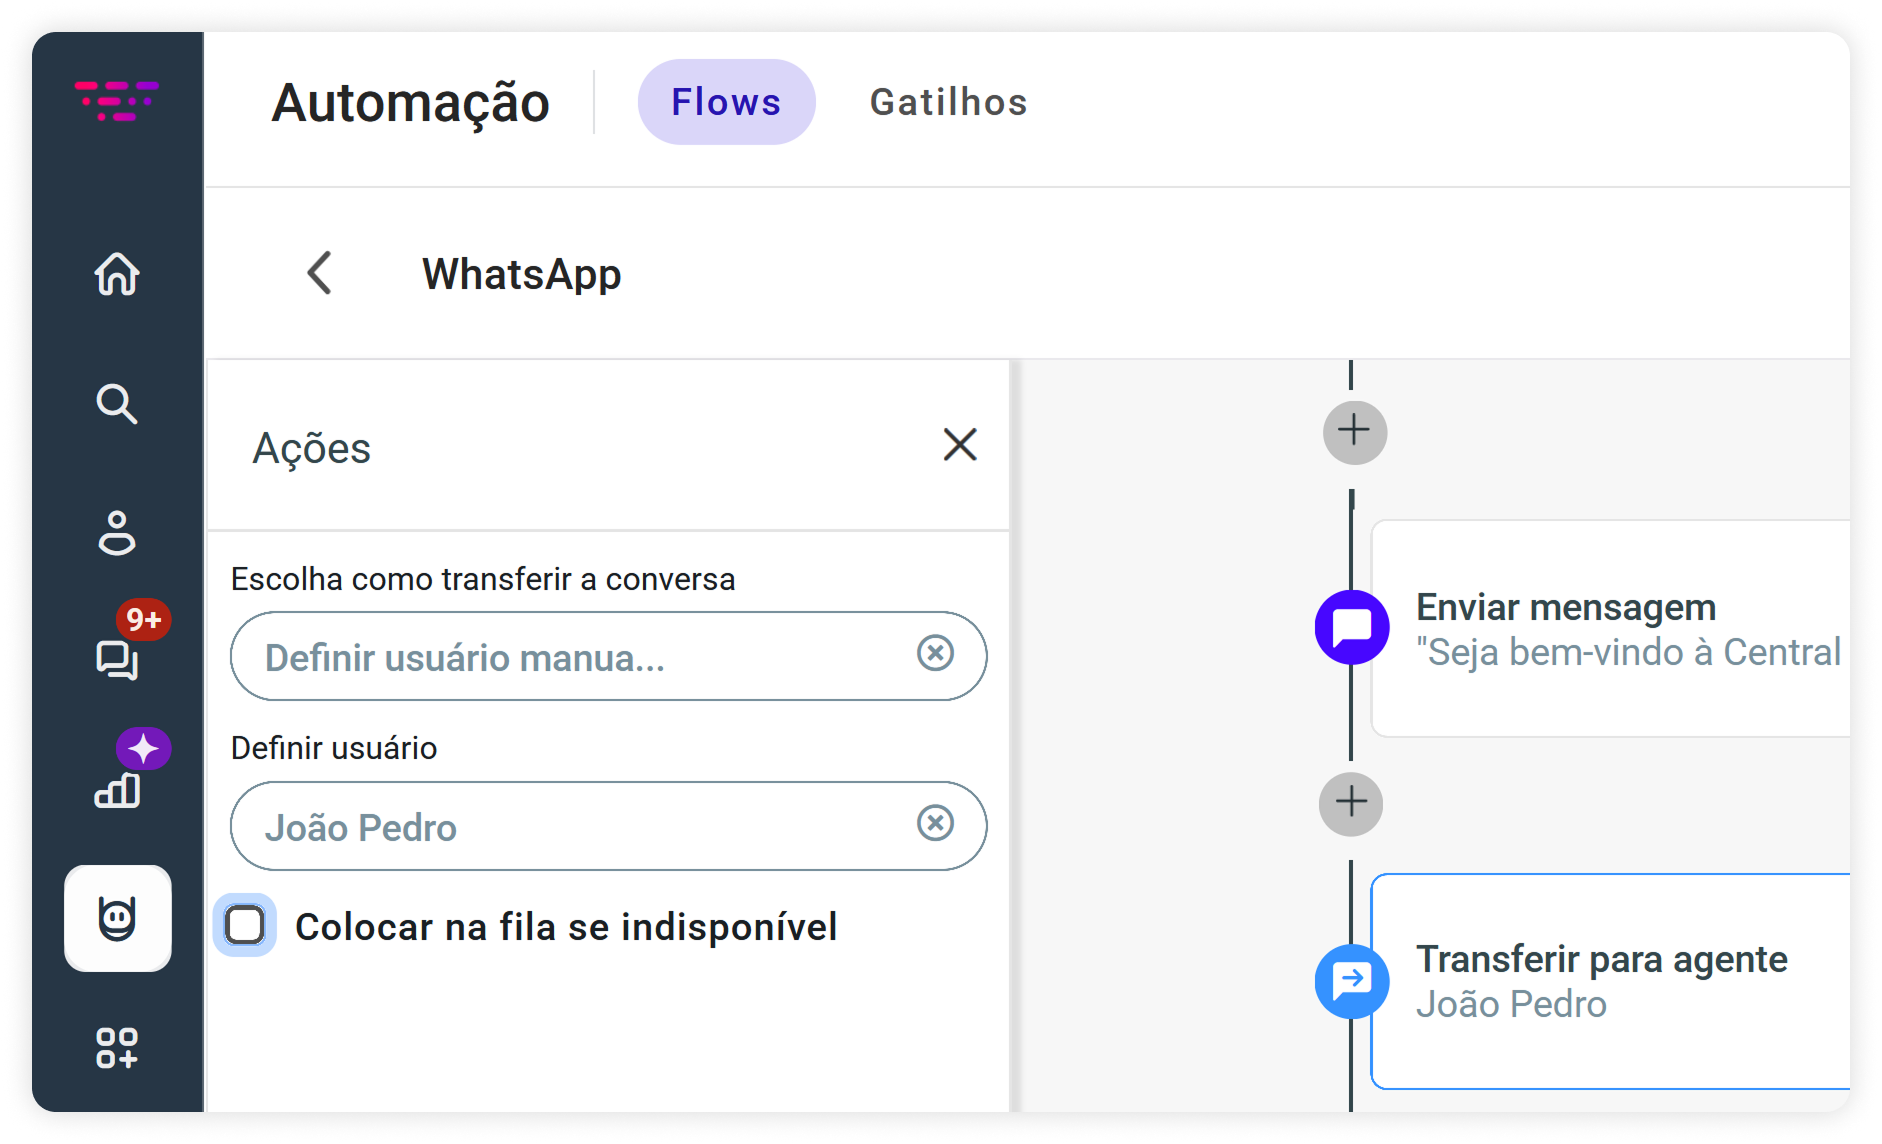The width and height of the screenshot is (1882, 1144).
Task: Switch to the Gatilhos tab
Action: (x=948, y=102)
